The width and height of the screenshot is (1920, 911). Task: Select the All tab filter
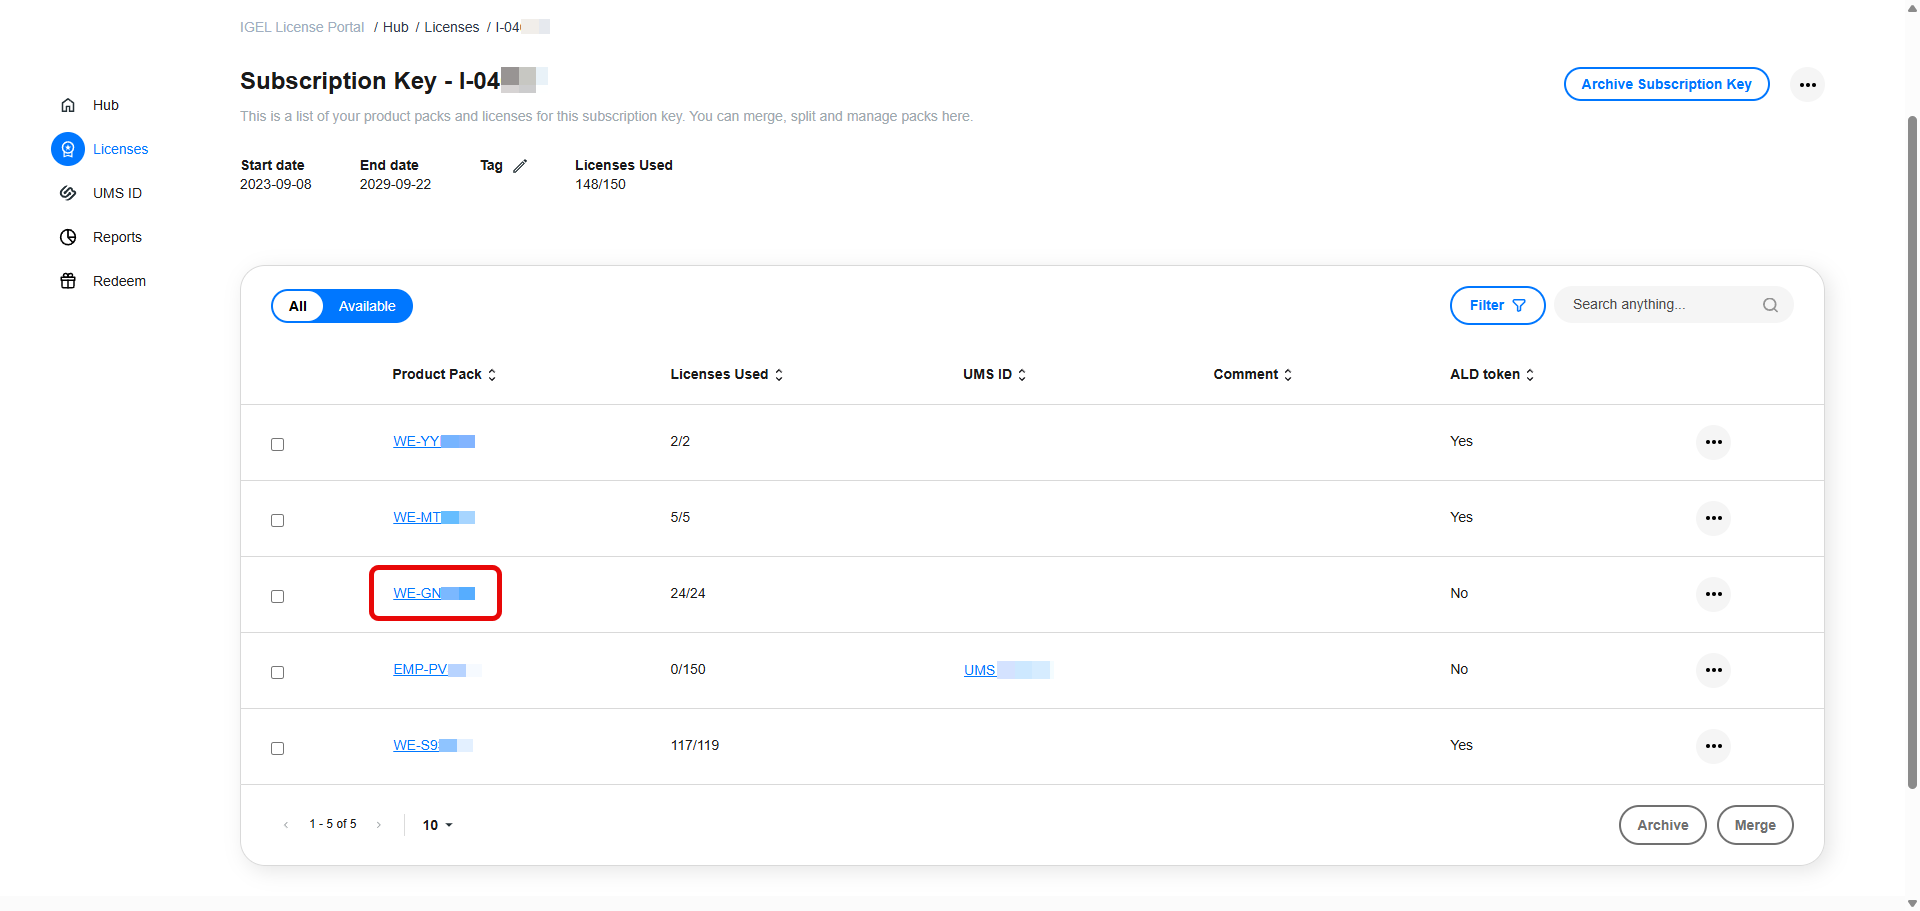[x=298, y=306]
